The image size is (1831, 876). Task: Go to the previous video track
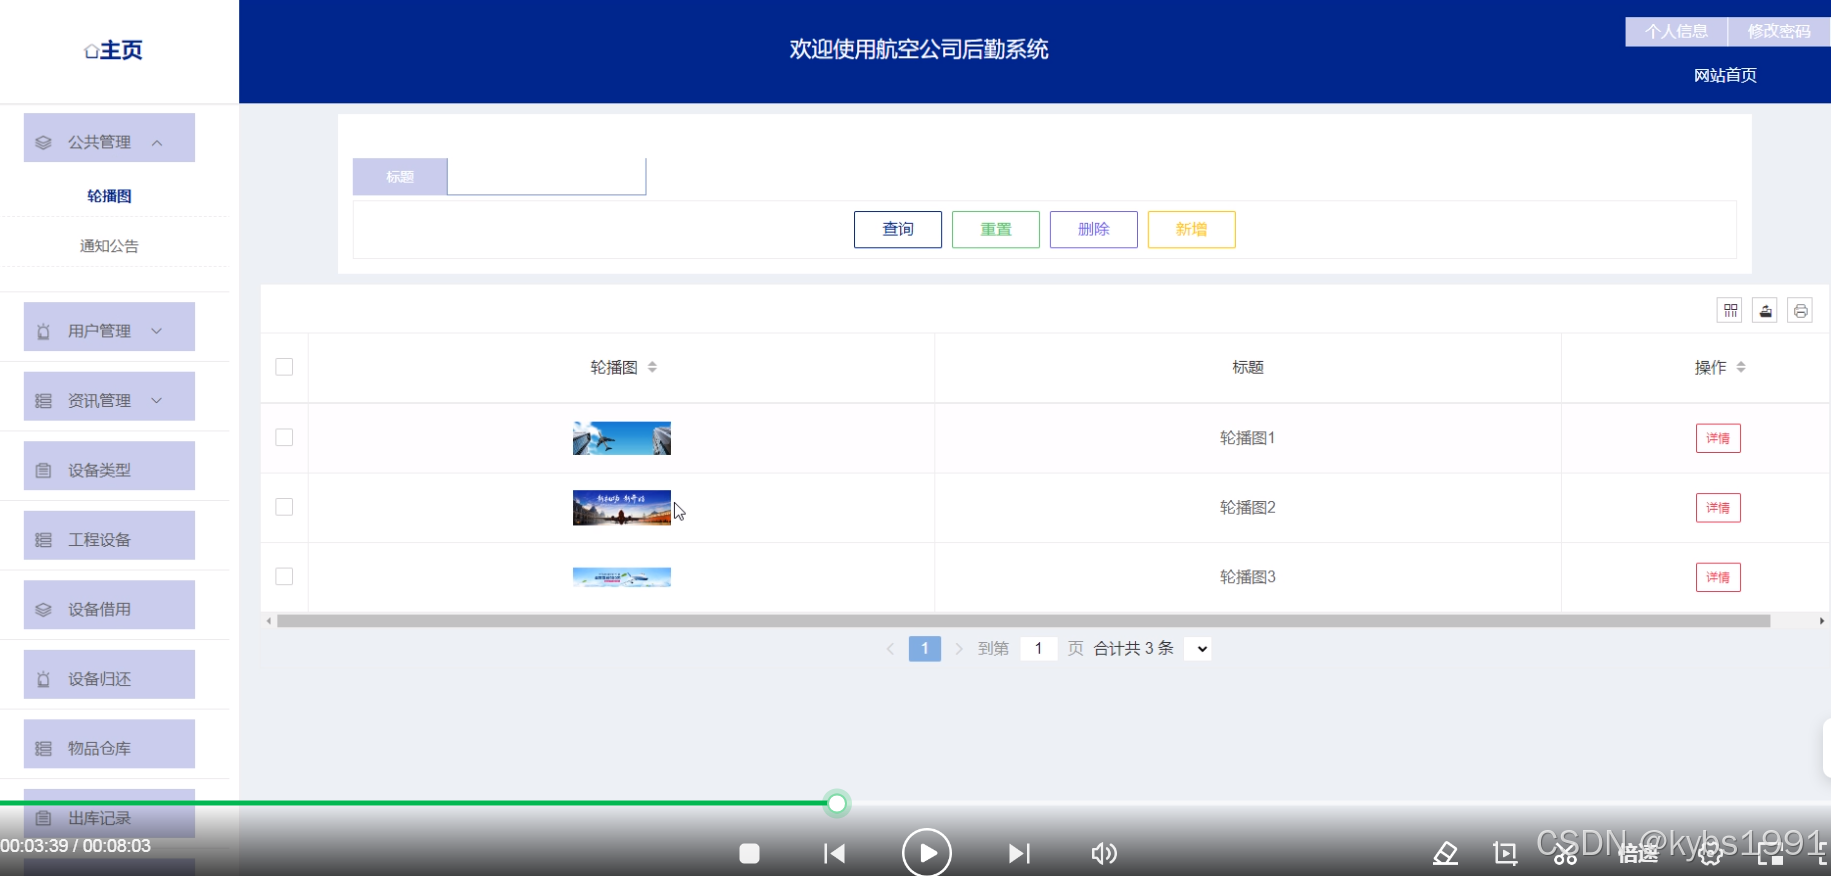point(834,853)
